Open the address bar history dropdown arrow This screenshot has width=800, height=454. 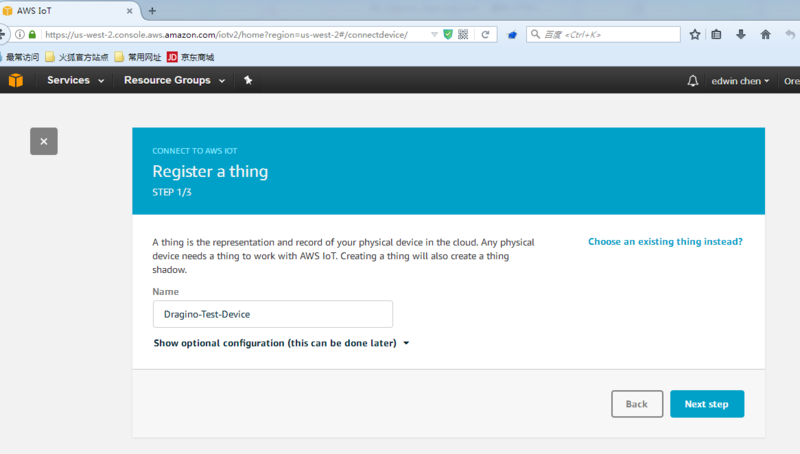click(434, 35)
